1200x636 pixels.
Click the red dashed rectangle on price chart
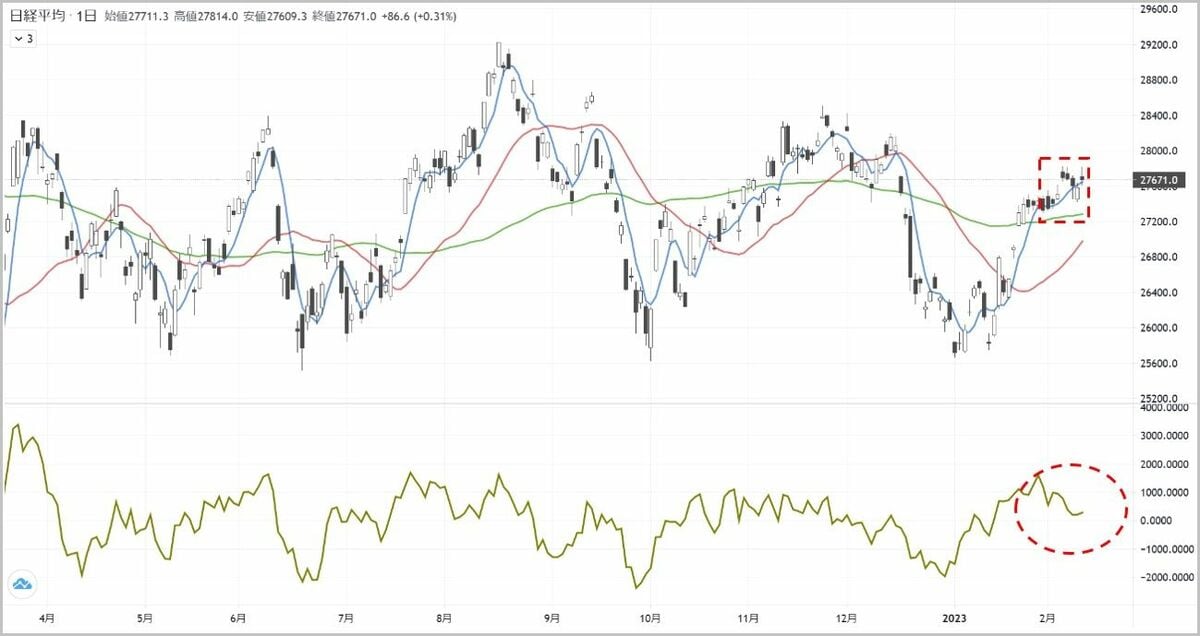(1063, 189)
